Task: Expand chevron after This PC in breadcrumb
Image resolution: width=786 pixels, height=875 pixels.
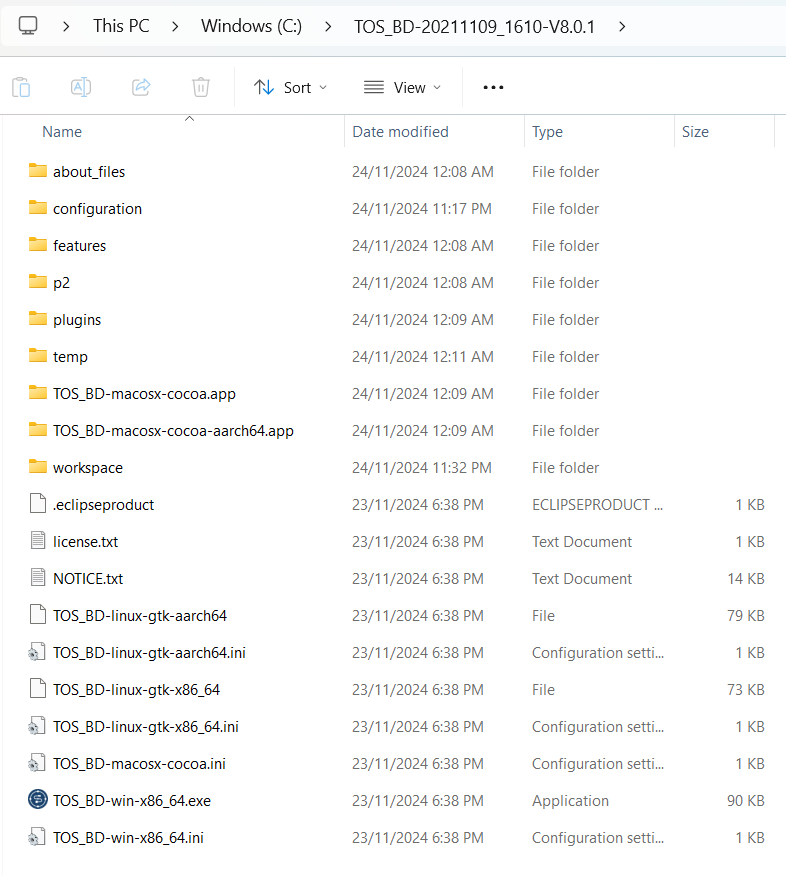Action: (x=175, y=26)
